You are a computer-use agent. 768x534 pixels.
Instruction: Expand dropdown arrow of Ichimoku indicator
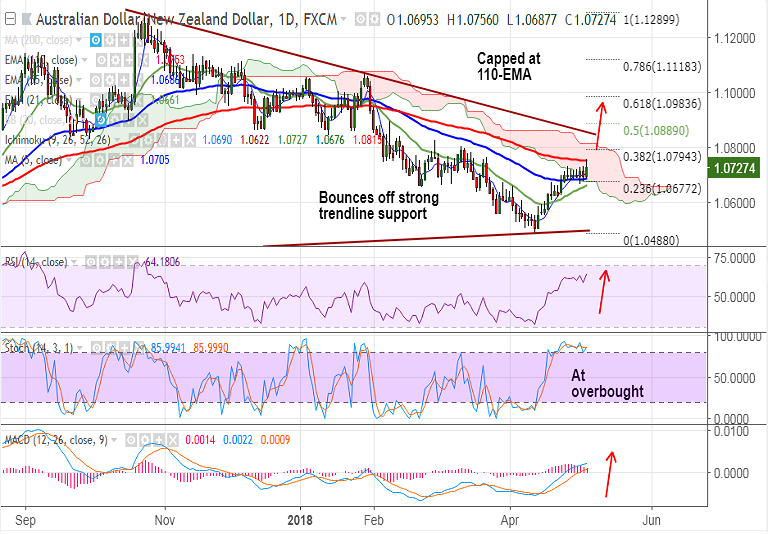pos(118,140)
